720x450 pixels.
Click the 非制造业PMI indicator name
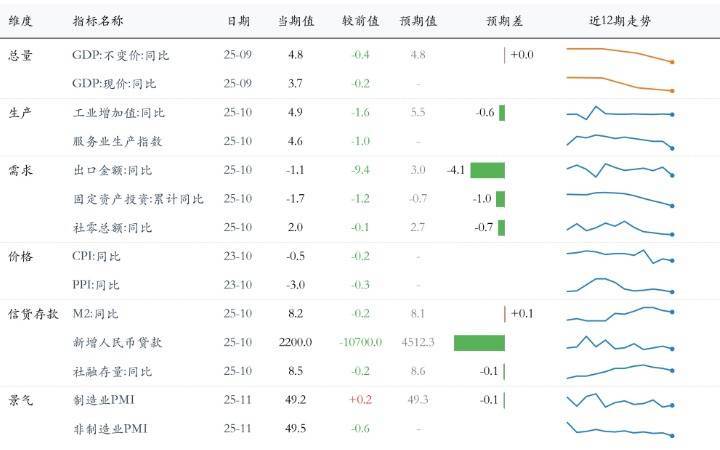[x=110, y=429]
